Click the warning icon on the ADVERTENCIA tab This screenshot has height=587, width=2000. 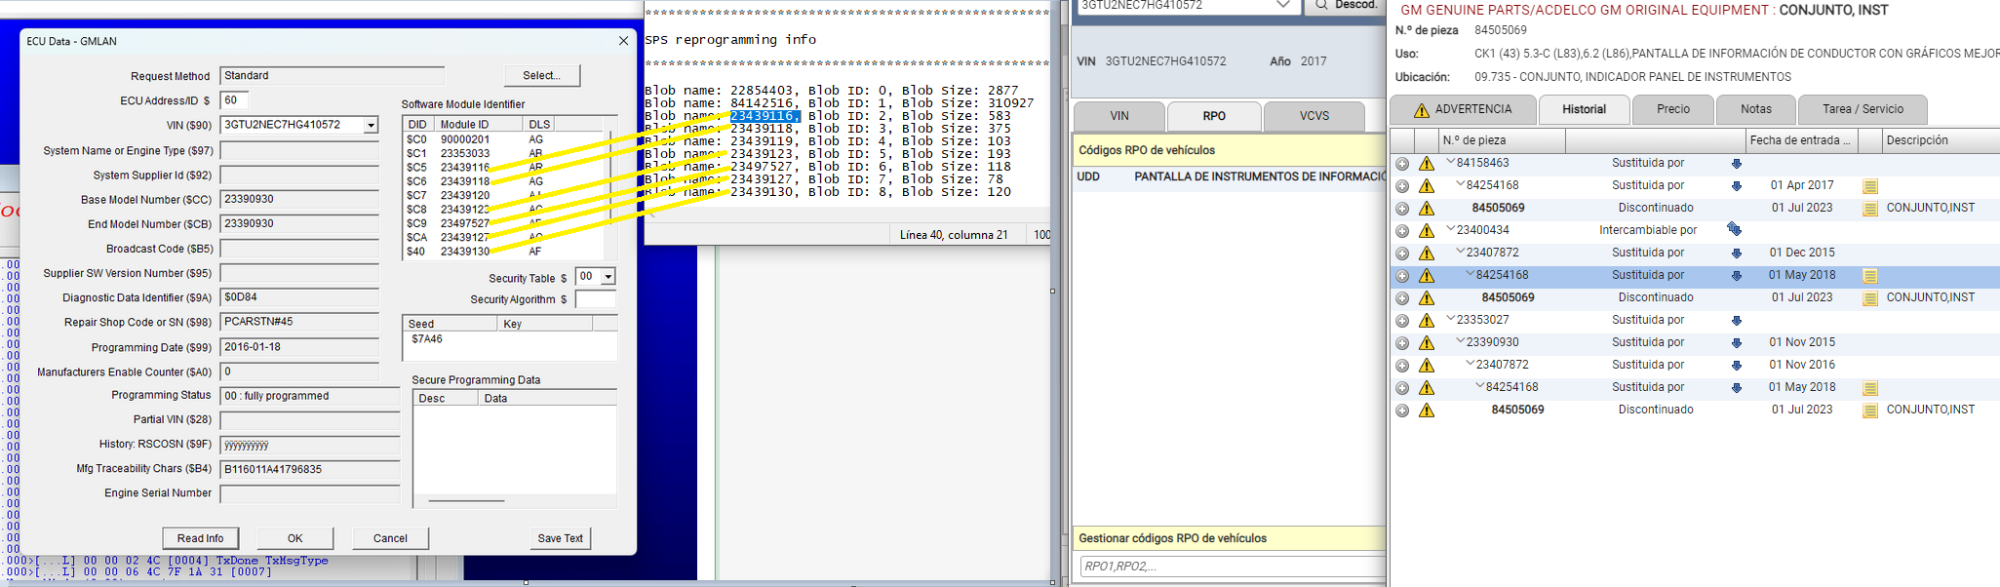pos(1421,110)
